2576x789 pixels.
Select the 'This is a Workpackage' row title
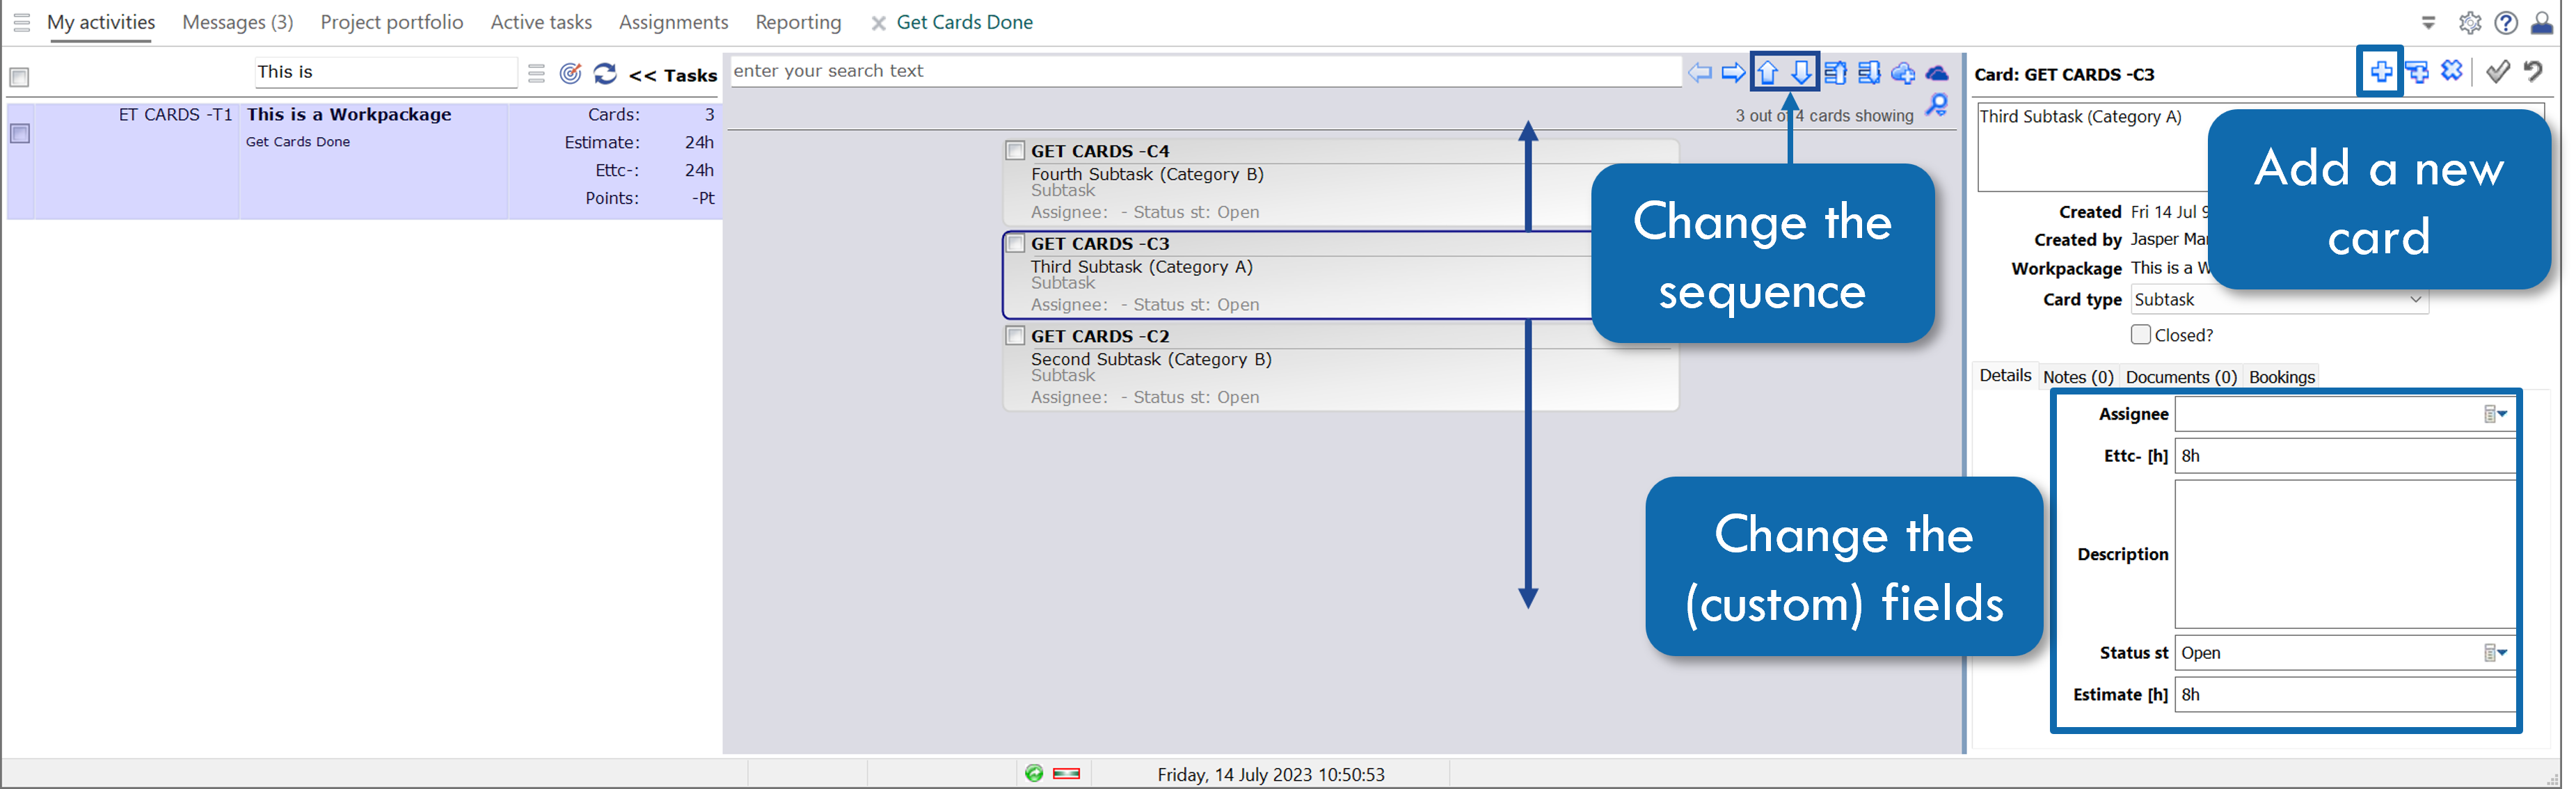pyautogui.click(x=349, y=114)
